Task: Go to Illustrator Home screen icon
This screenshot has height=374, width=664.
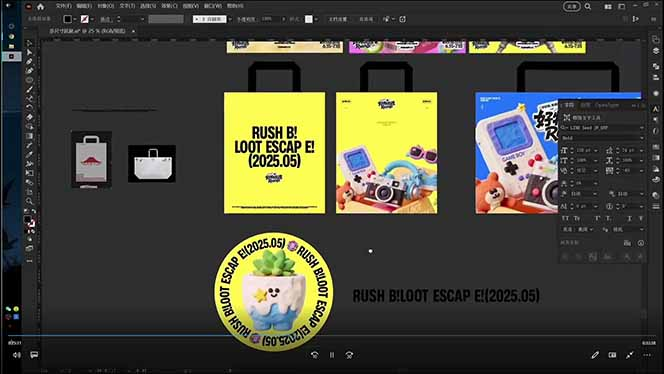Action: click(41, 6)
